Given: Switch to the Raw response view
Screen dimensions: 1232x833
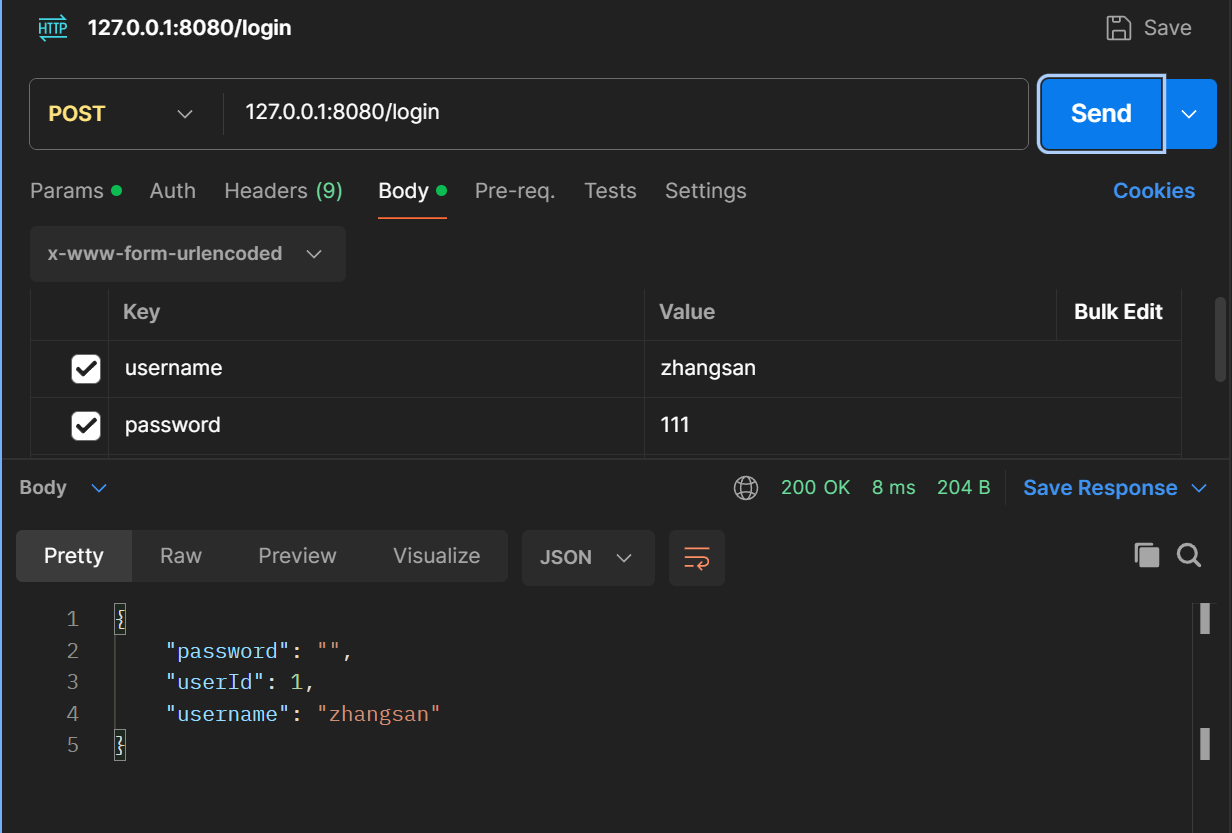Looking at the screenshot, I should click(181, 556).
